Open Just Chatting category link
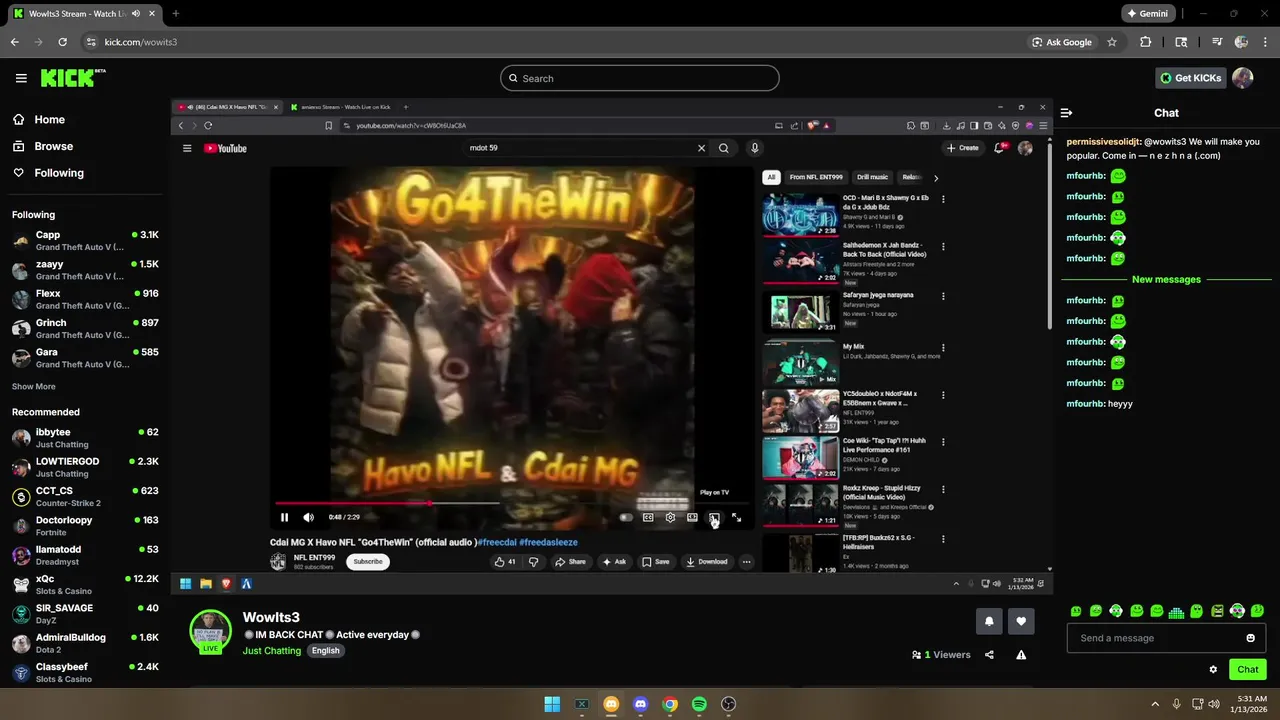Image resolution: width=1280 pixels, height=720 pixels. click(x=271, y=651)
